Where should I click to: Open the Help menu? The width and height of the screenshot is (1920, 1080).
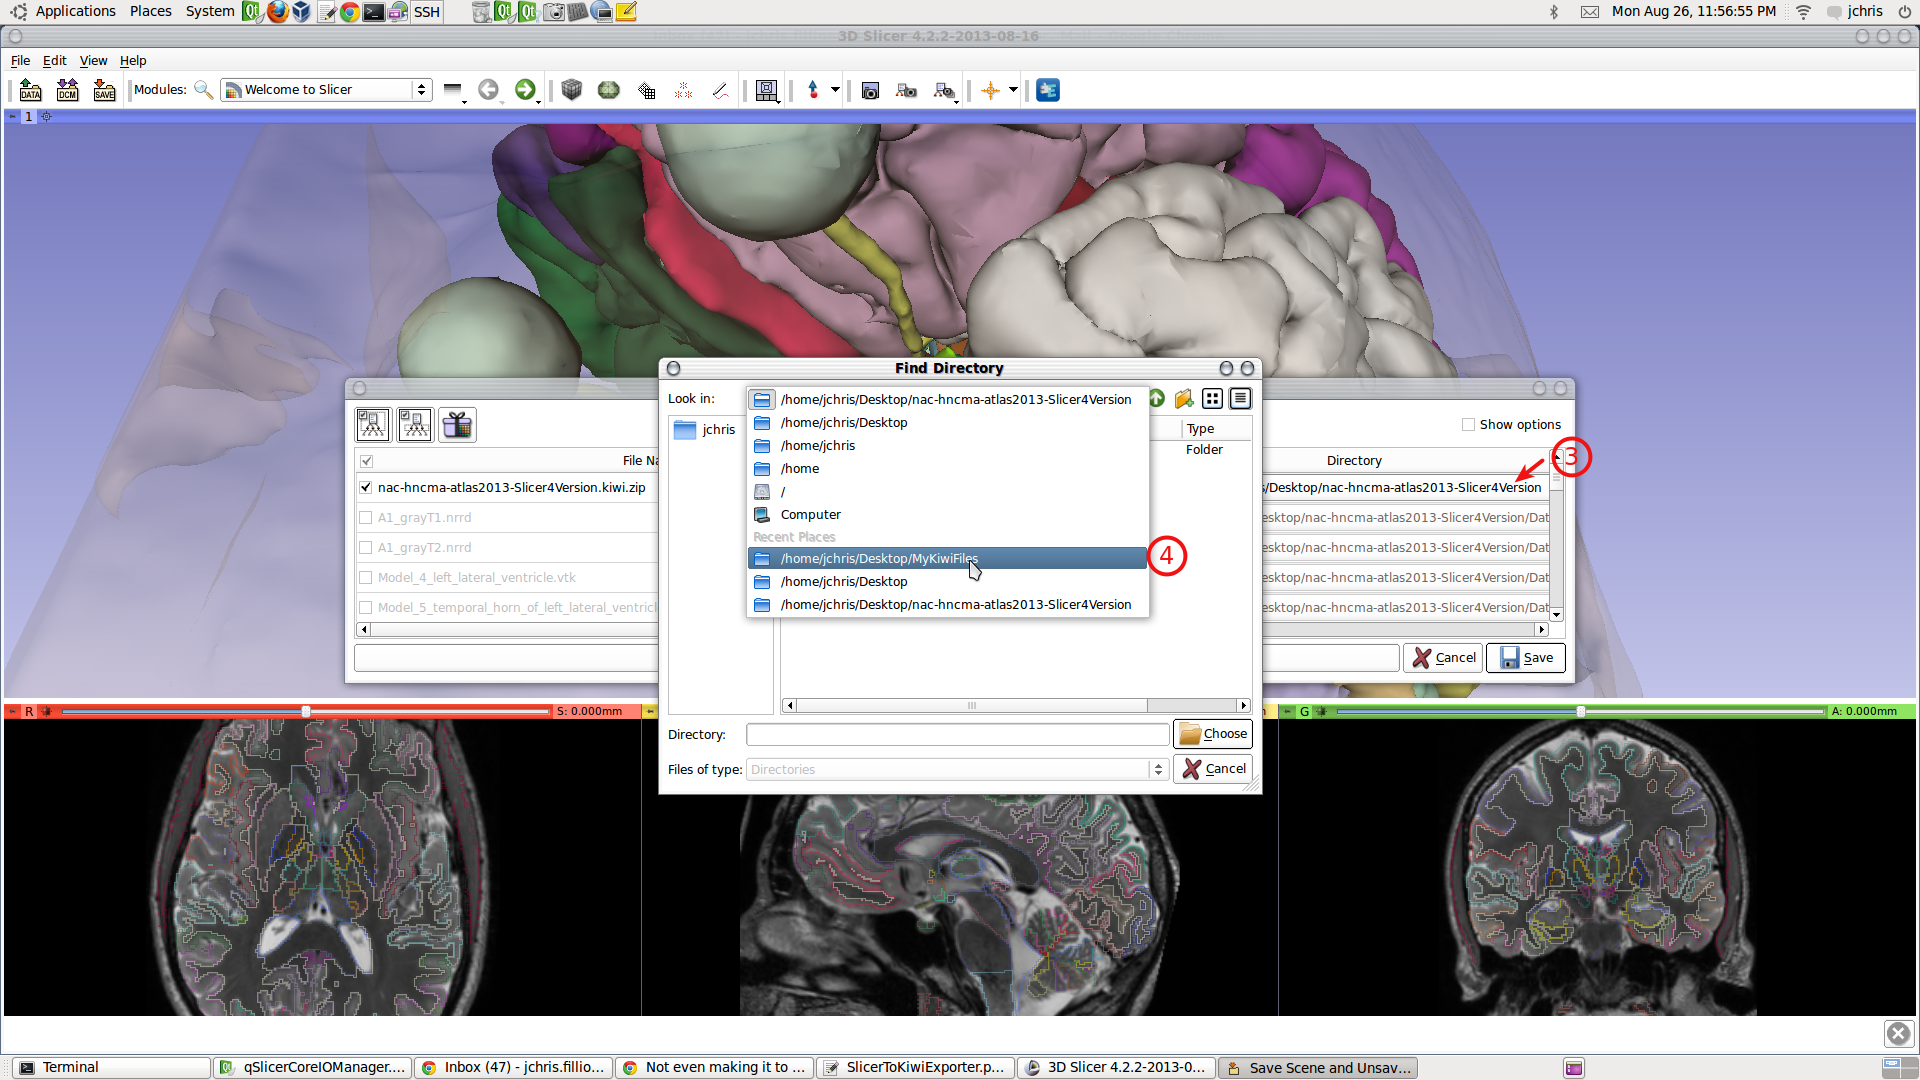(x=133, y=61)
